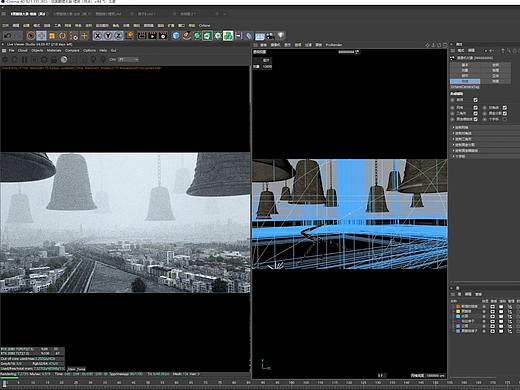This screenshot has width=520, height=390.
Task: Click the light bulb icon in toolbar
Action: [x=281, y=35]
